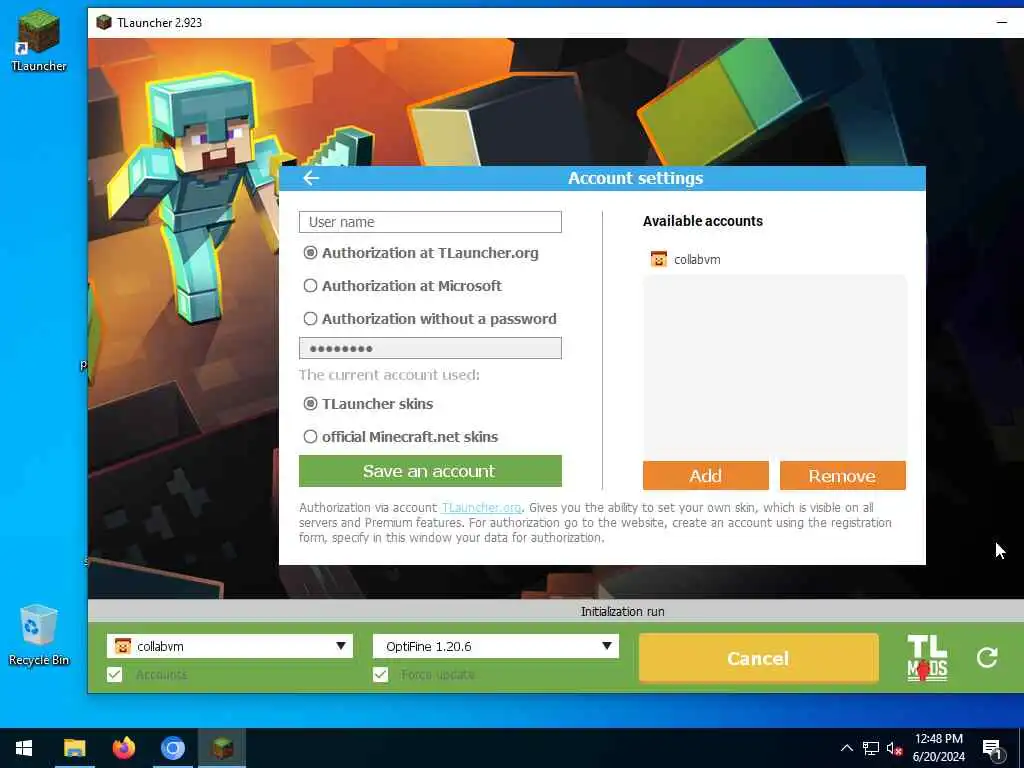This screenshot has width=1024, height=768.
Task: Show hidden tray icons chevron
Action: point(846,748)
